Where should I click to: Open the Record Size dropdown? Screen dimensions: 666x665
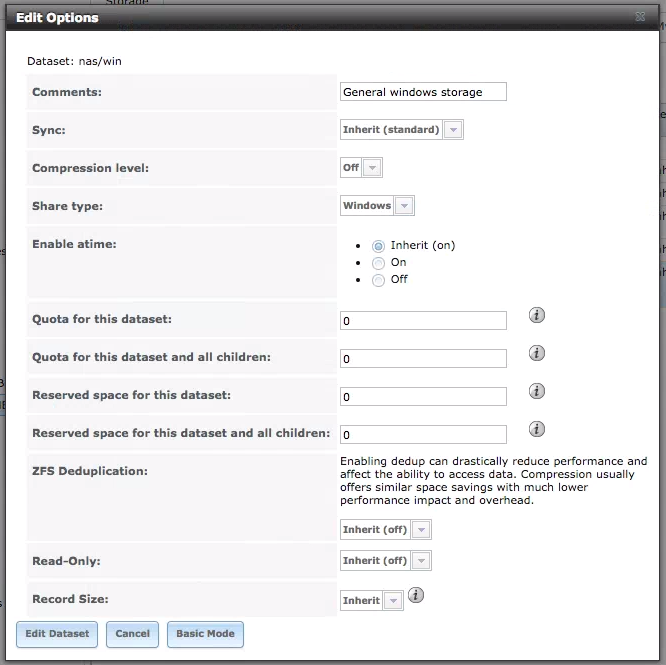tap(372, 600)
